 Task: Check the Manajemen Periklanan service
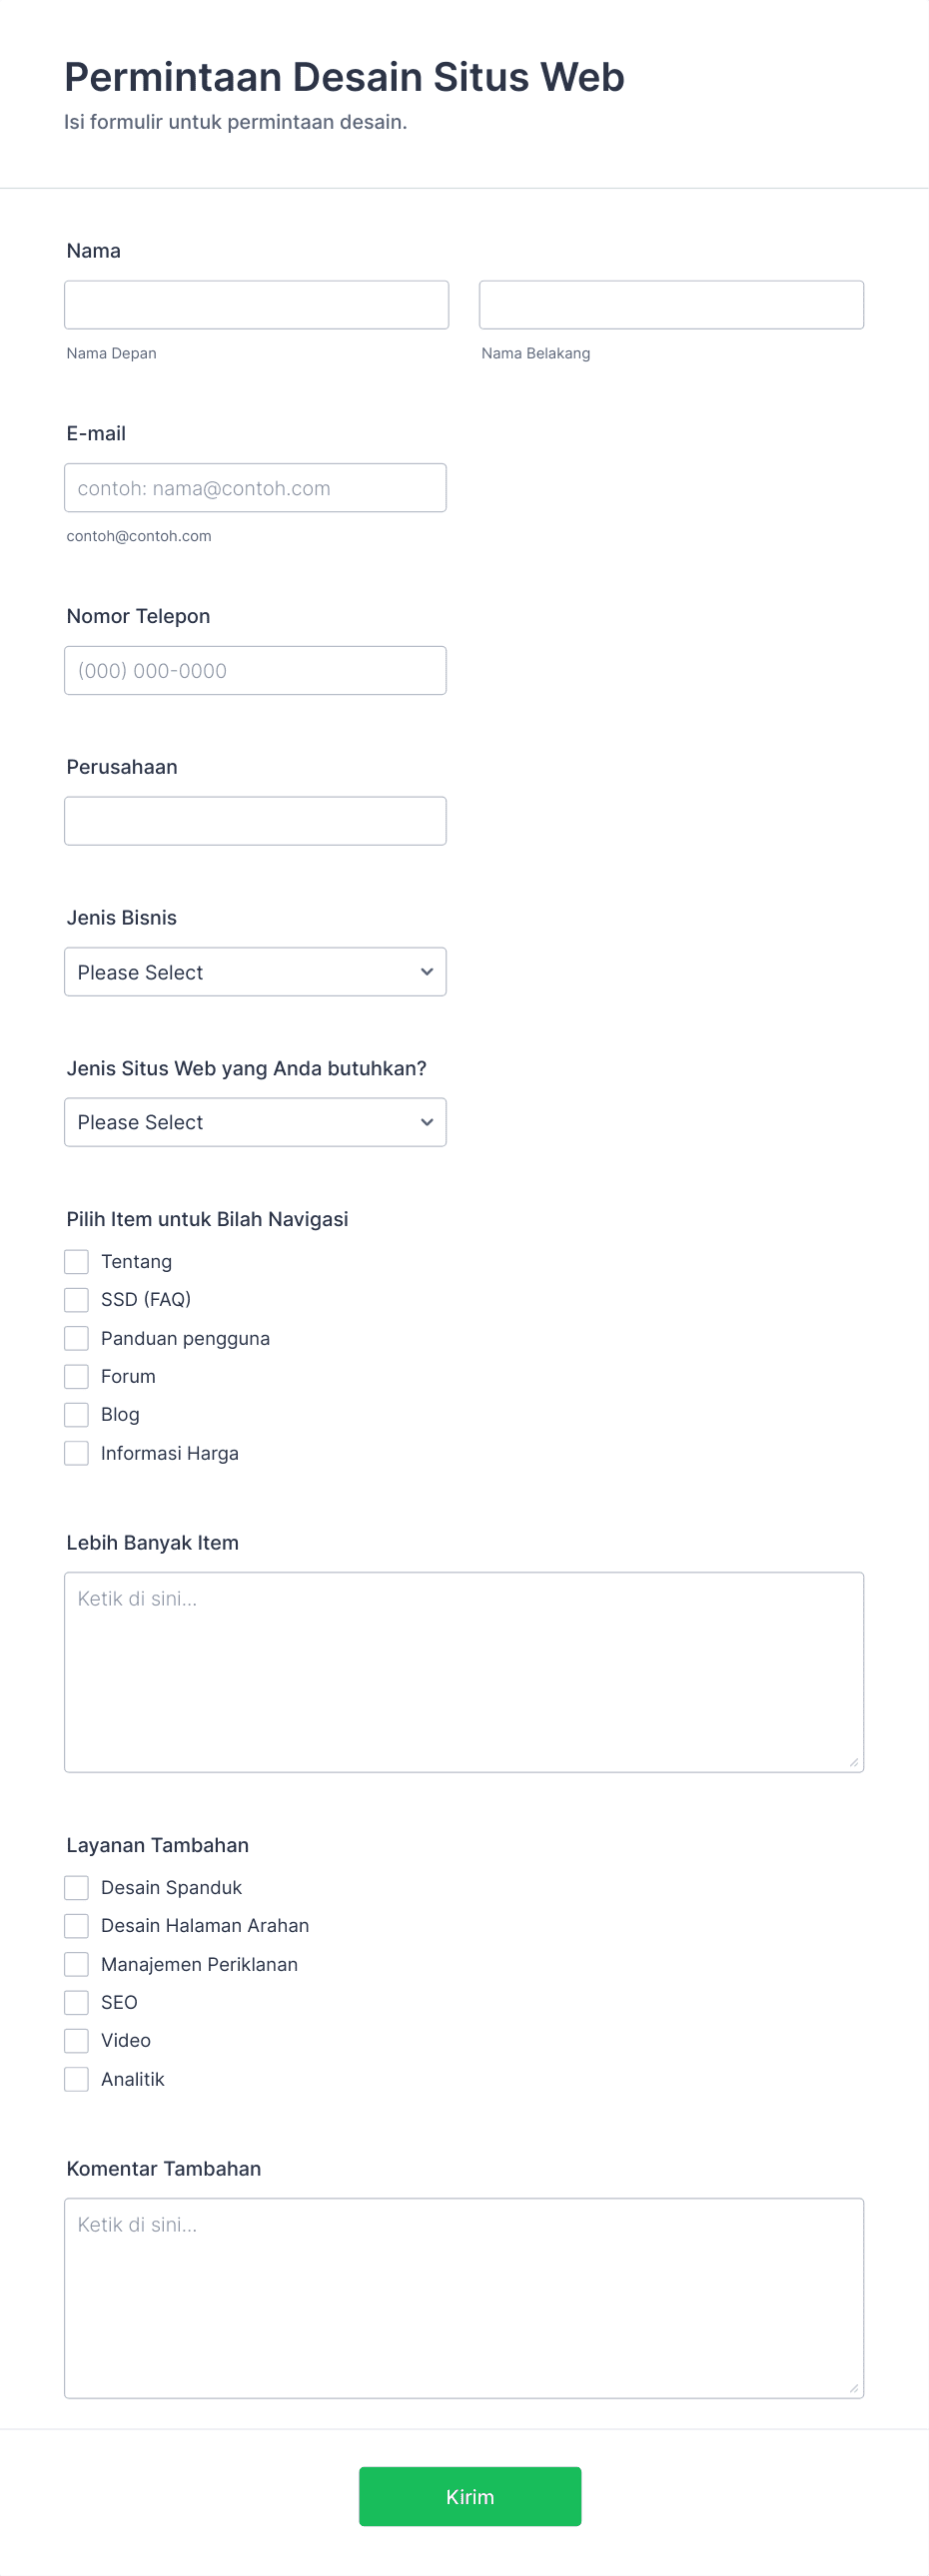coord(76,1963)
